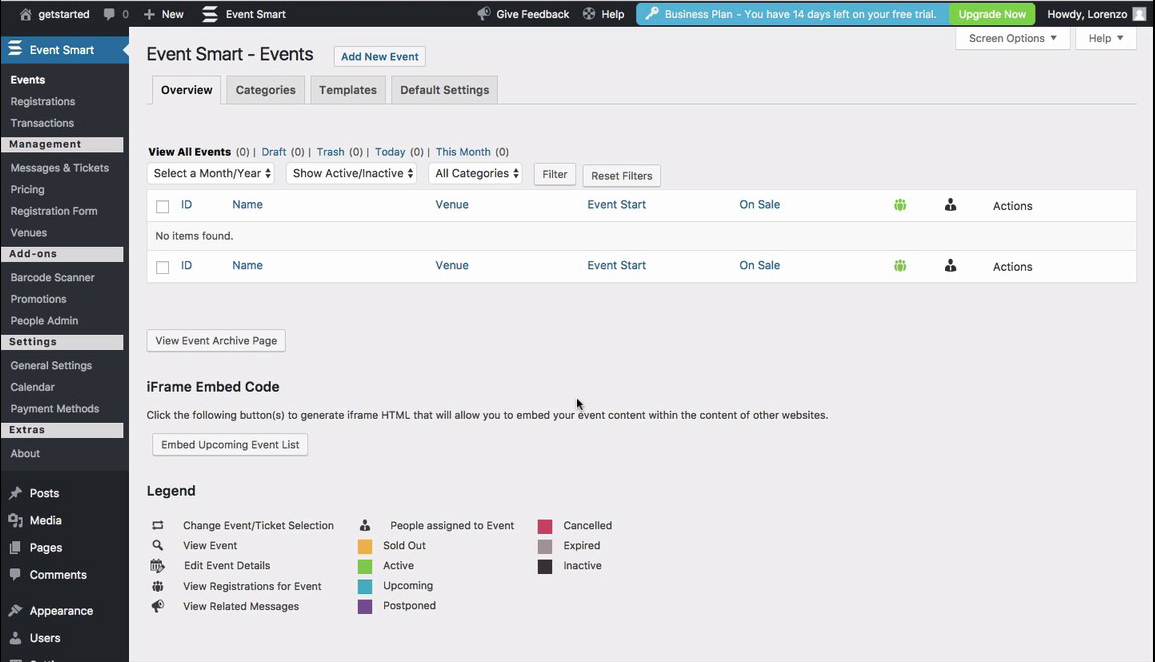1155x662 pixels.
Task: Click the Upgrade Now button
Action: point(991,14)
